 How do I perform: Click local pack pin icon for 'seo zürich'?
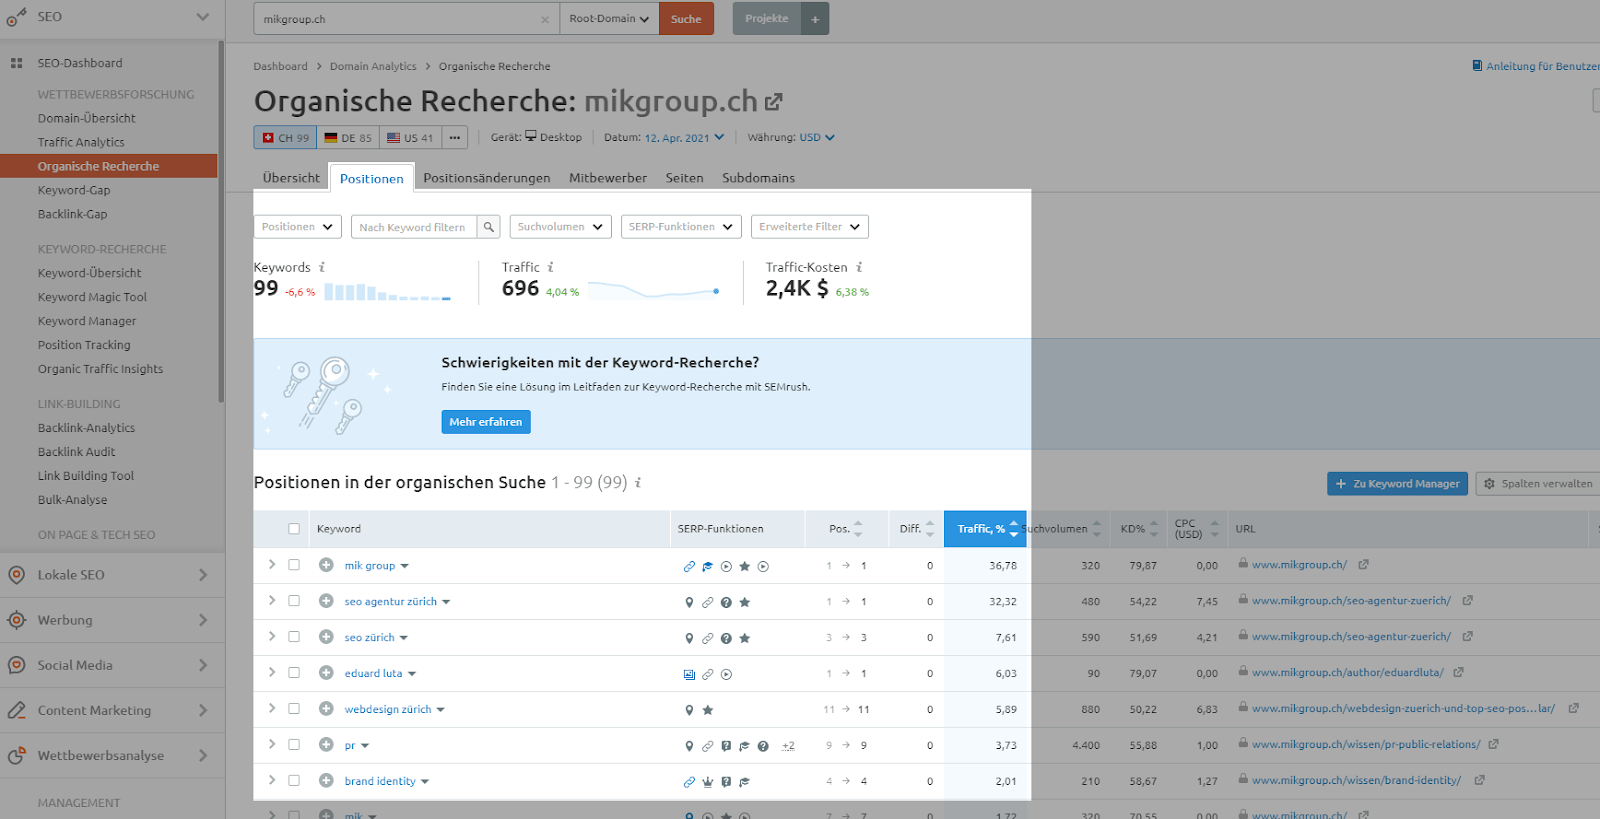689,638
